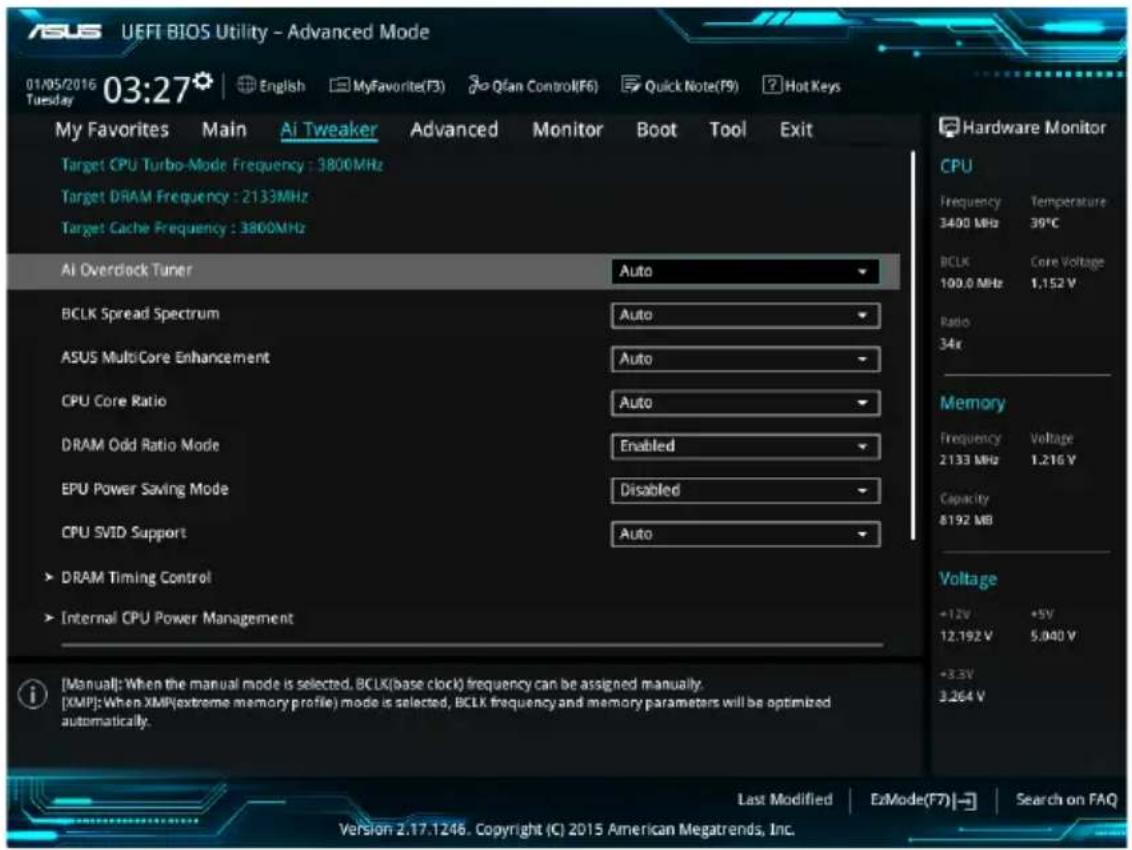Click the English language label
This screenshot has height=850, width=1132.
pos(282,86)
